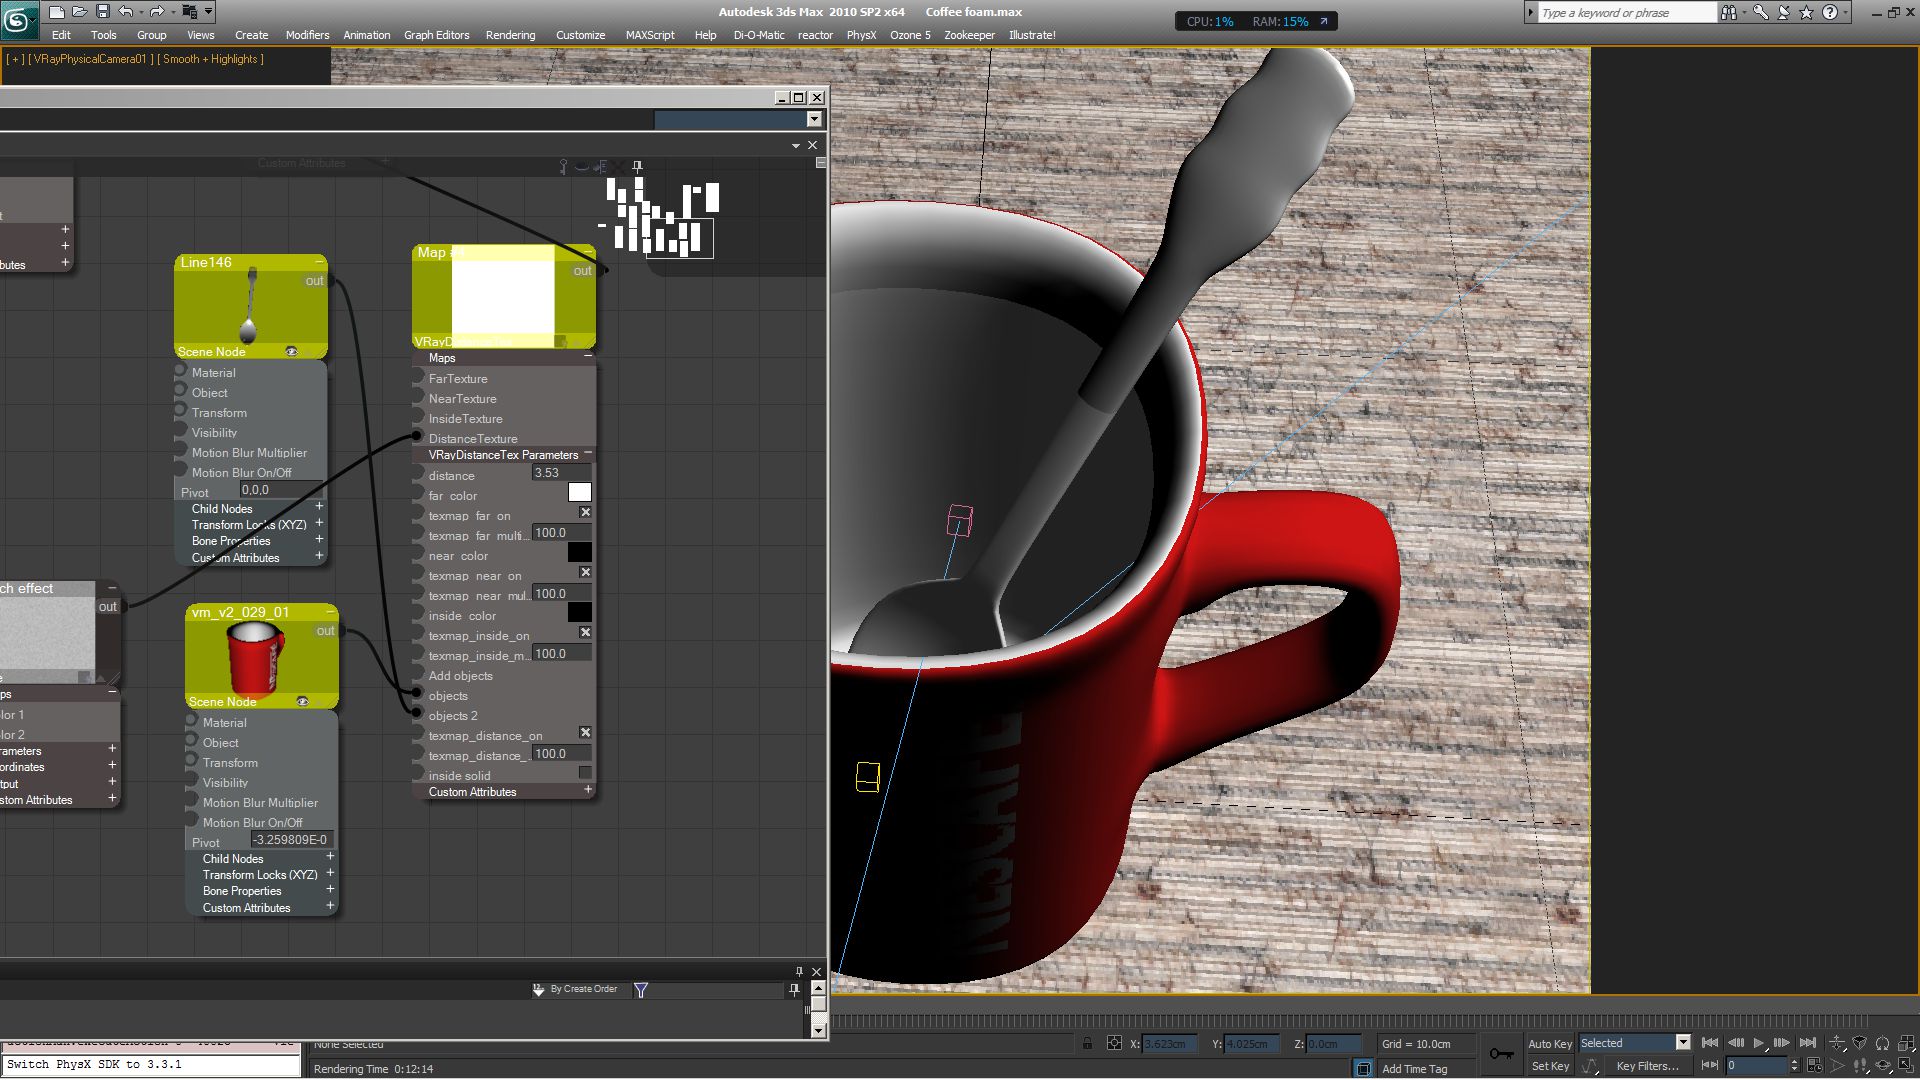Expand Child Nodes under vm_v2_029_01 node
The width and height of the screenshot is (1920, 1080).
(x=330, y=858)
